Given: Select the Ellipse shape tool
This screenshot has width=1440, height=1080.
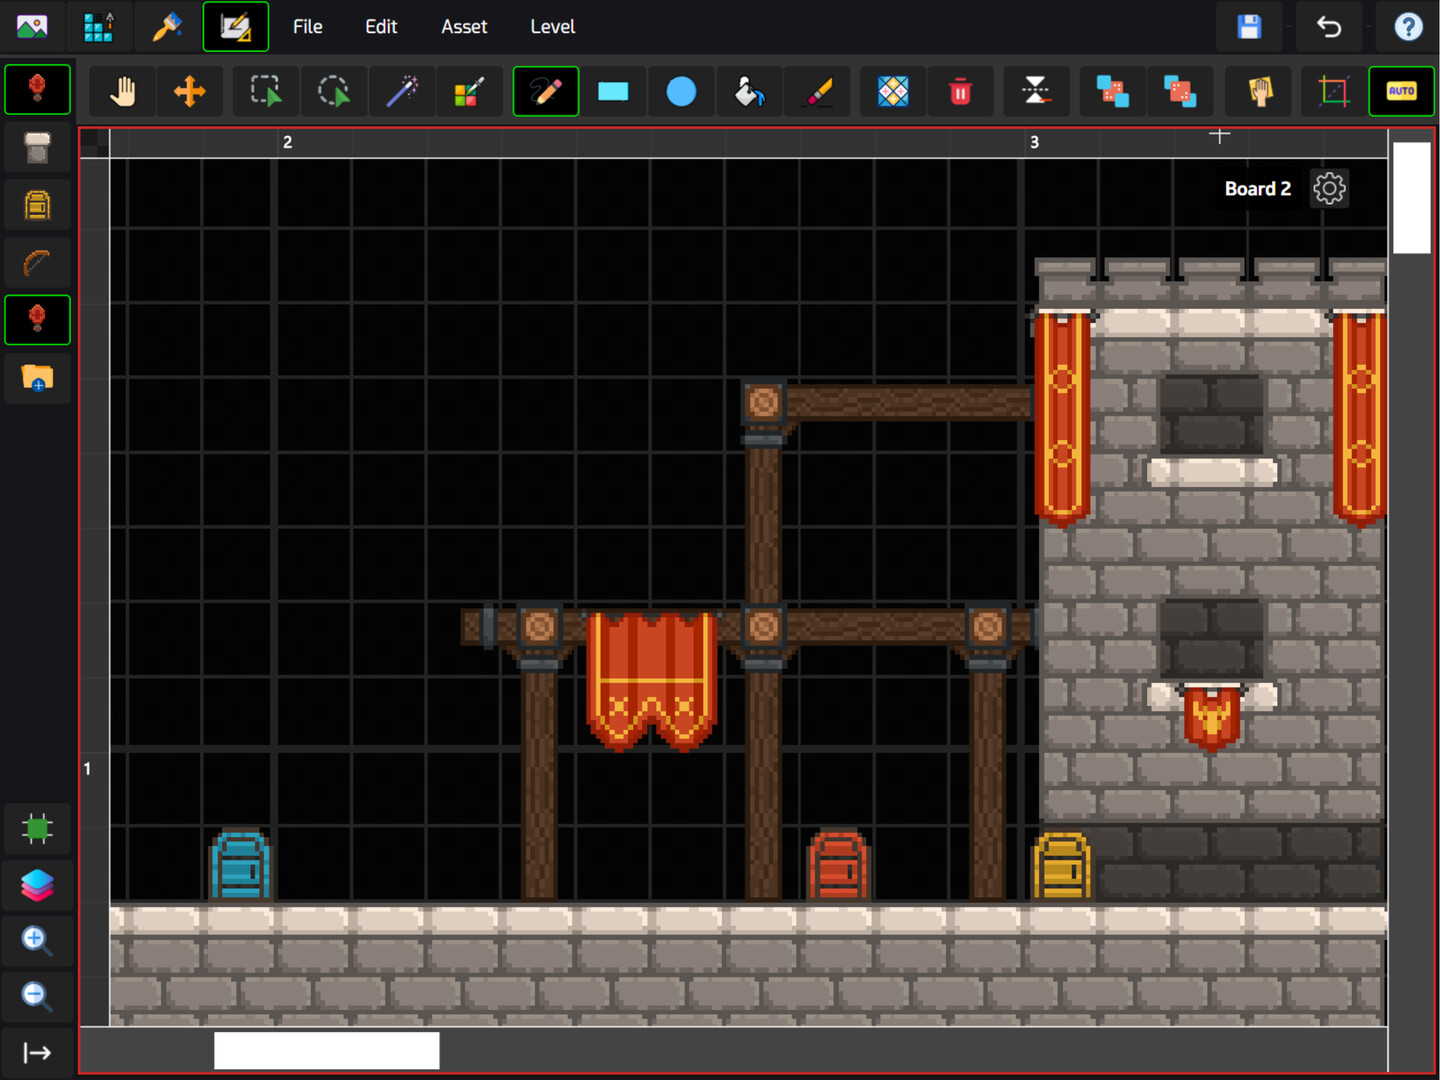Looking at the screenshot, I should pyautogui.click(x=681, y=92).
